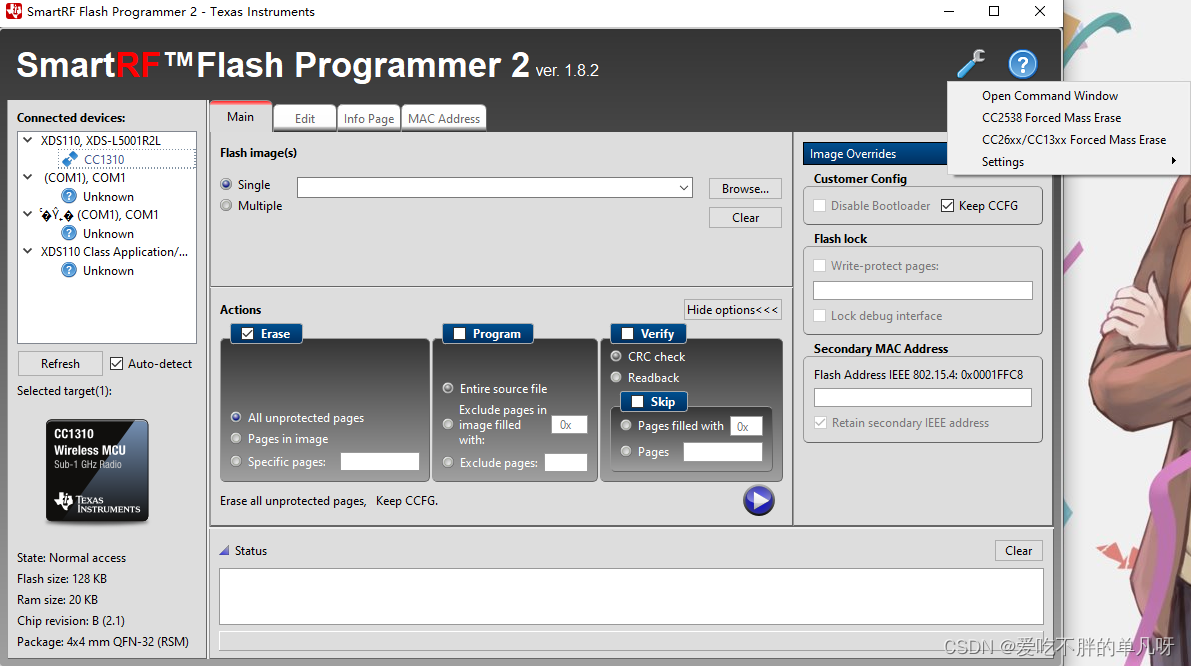Click the CC1310 Wireless MCU chip image
This screenshot has width=1191, height=666.
(97, 470)
